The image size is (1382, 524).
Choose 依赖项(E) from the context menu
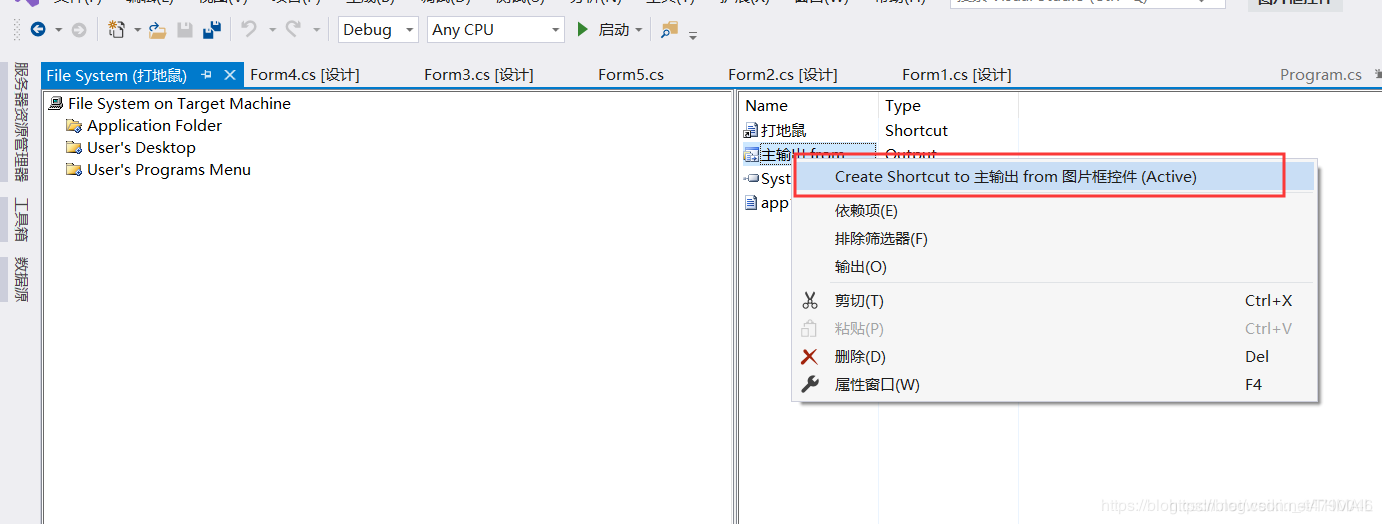tap(1054, 211)
